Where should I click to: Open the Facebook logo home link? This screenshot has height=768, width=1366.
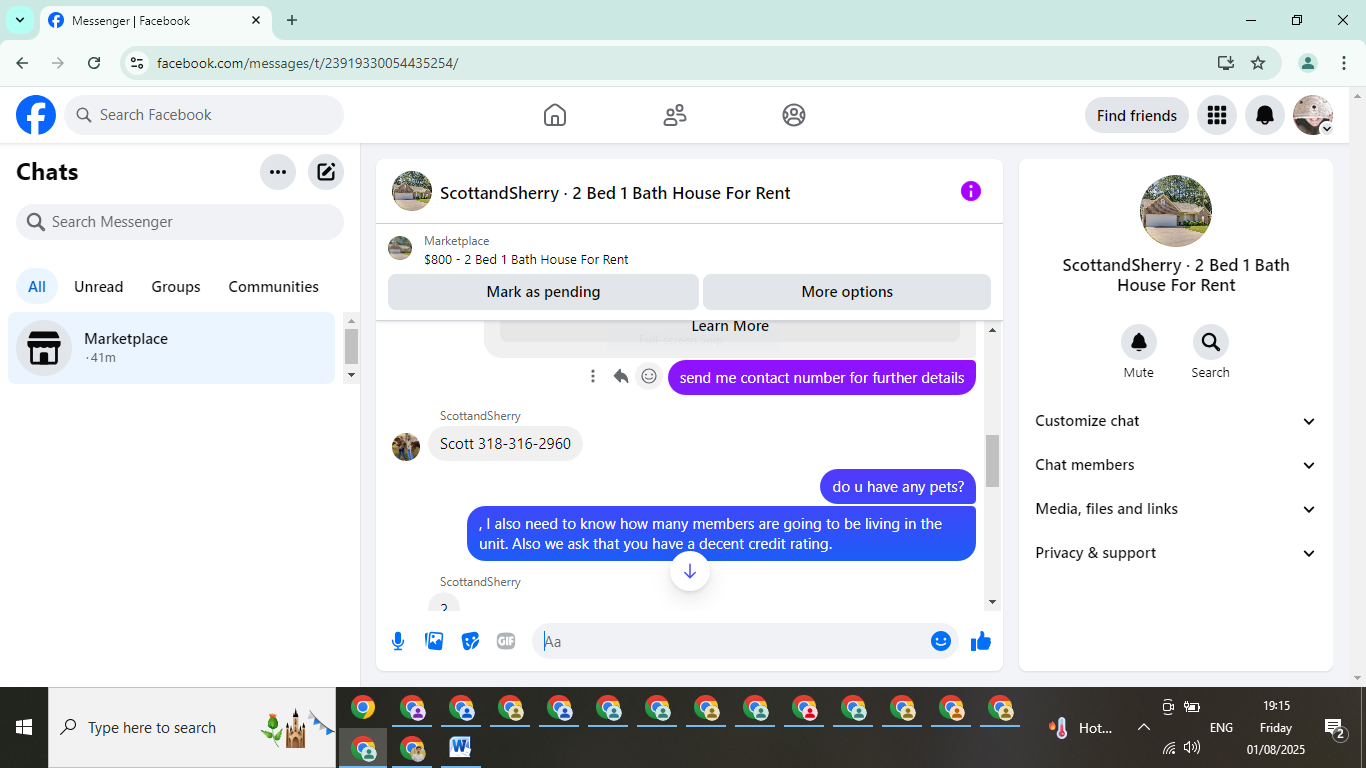[36, 115]
